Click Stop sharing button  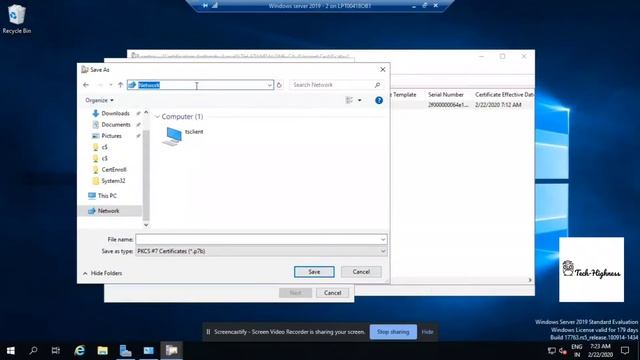[x=393, y=332]
